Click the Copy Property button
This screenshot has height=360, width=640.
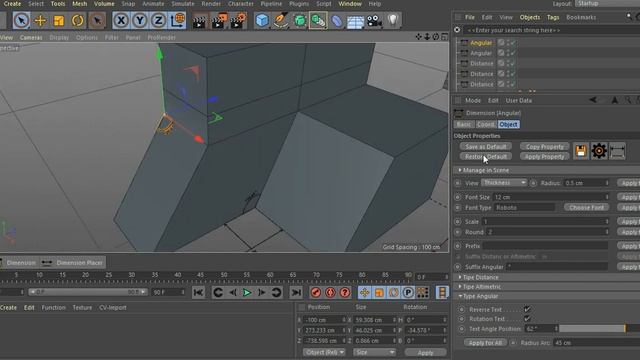coord(544,147)
